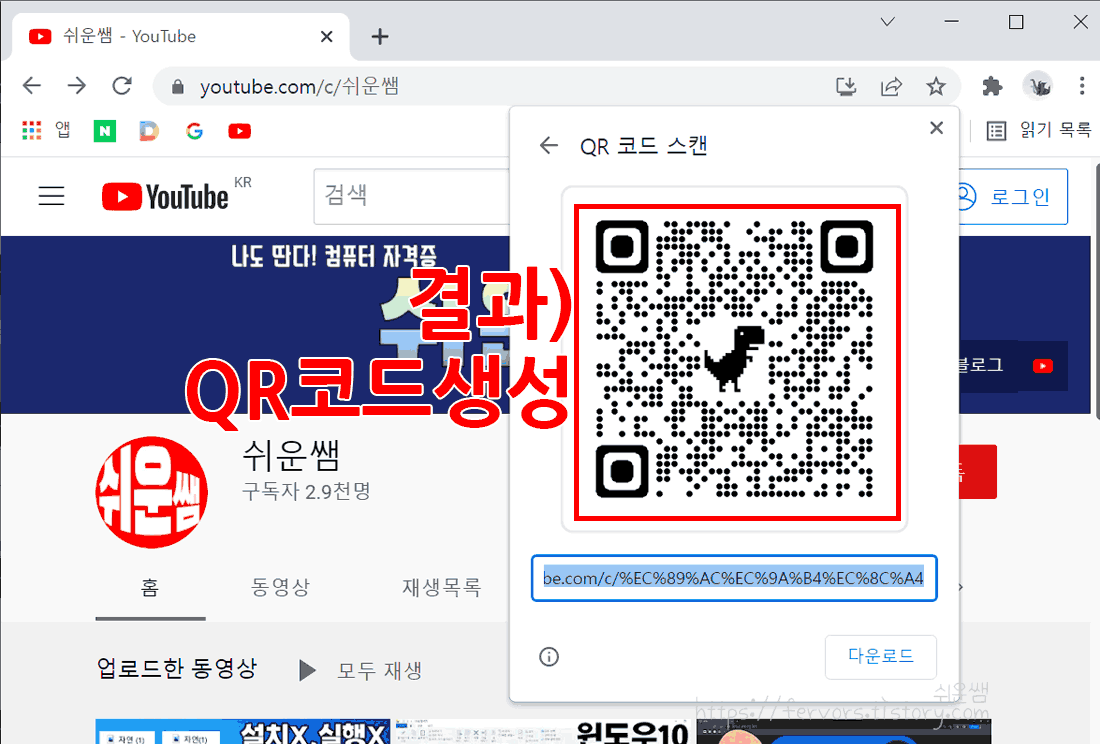Close the QR code popup
The width and height of the screenshot is (1100, 744).
[x=936, y=128]
